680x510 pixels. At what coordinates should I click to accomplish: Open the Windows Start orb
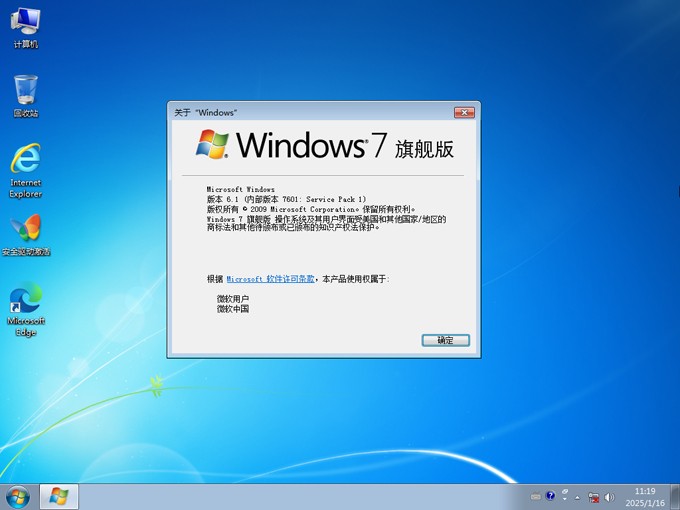[18, 497]
